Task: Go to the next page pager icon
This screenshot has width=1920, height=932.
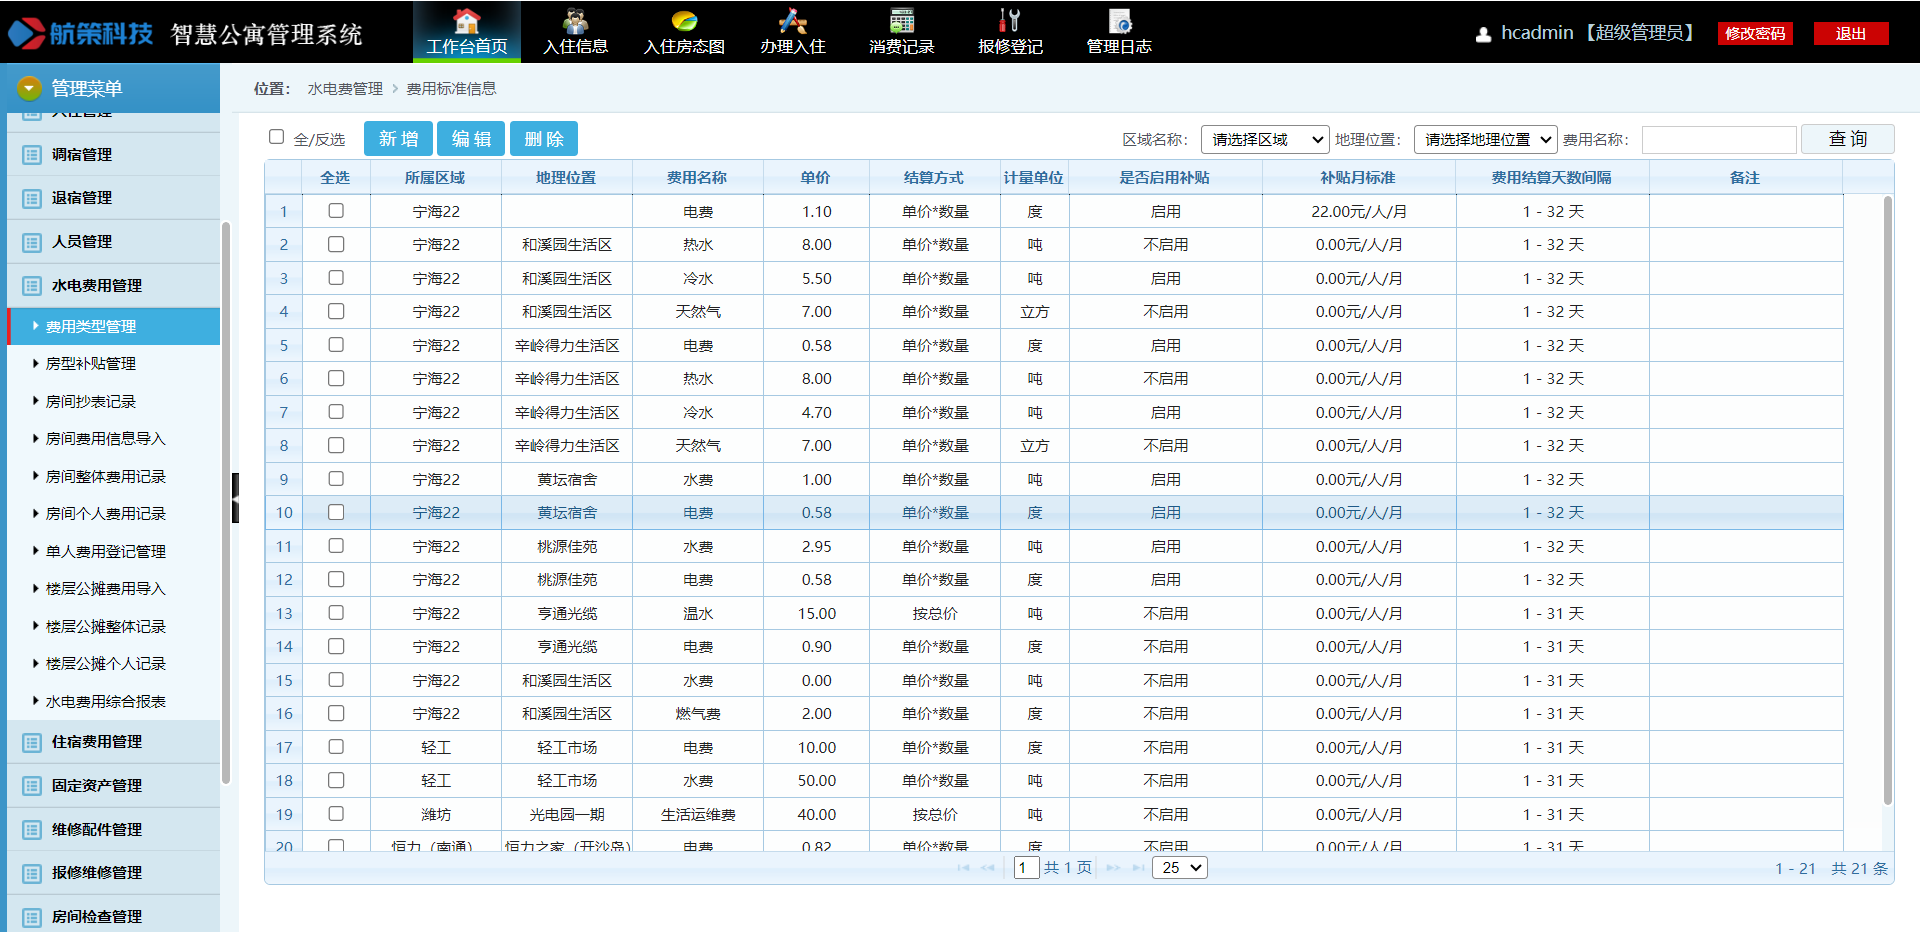Action: point(1113,868)
